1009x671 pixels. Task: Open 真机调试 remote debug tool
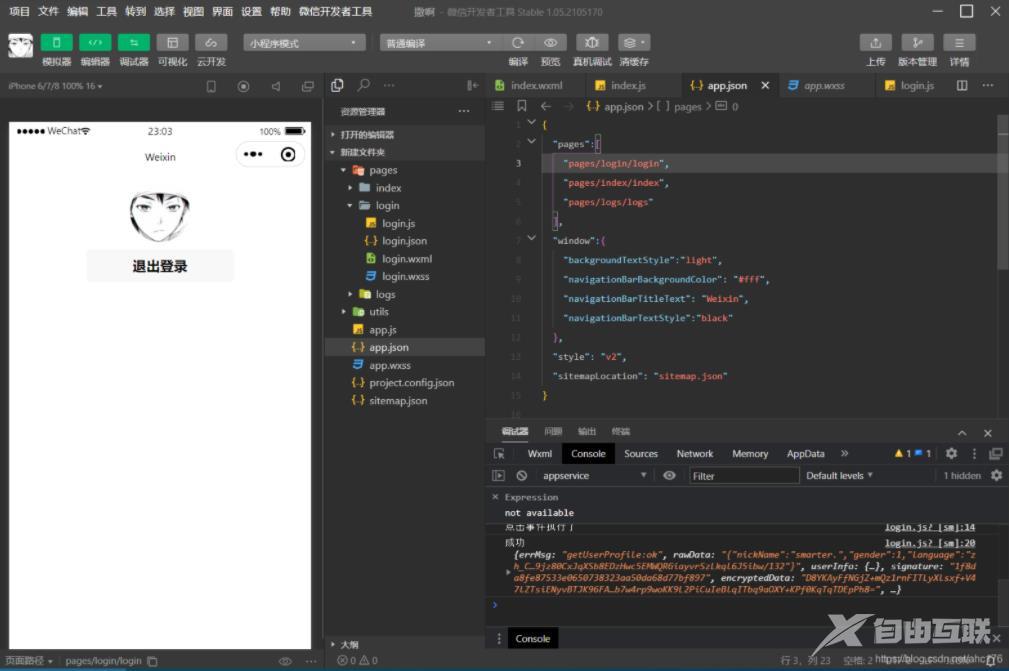pyautogui.click(x=591, y=43)
